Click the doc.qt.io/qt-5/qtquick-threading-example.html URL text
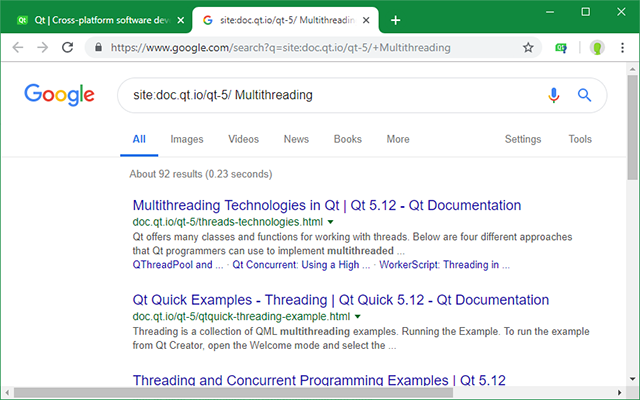Screen dimensions: 640x400 click(x=241, y=316)
